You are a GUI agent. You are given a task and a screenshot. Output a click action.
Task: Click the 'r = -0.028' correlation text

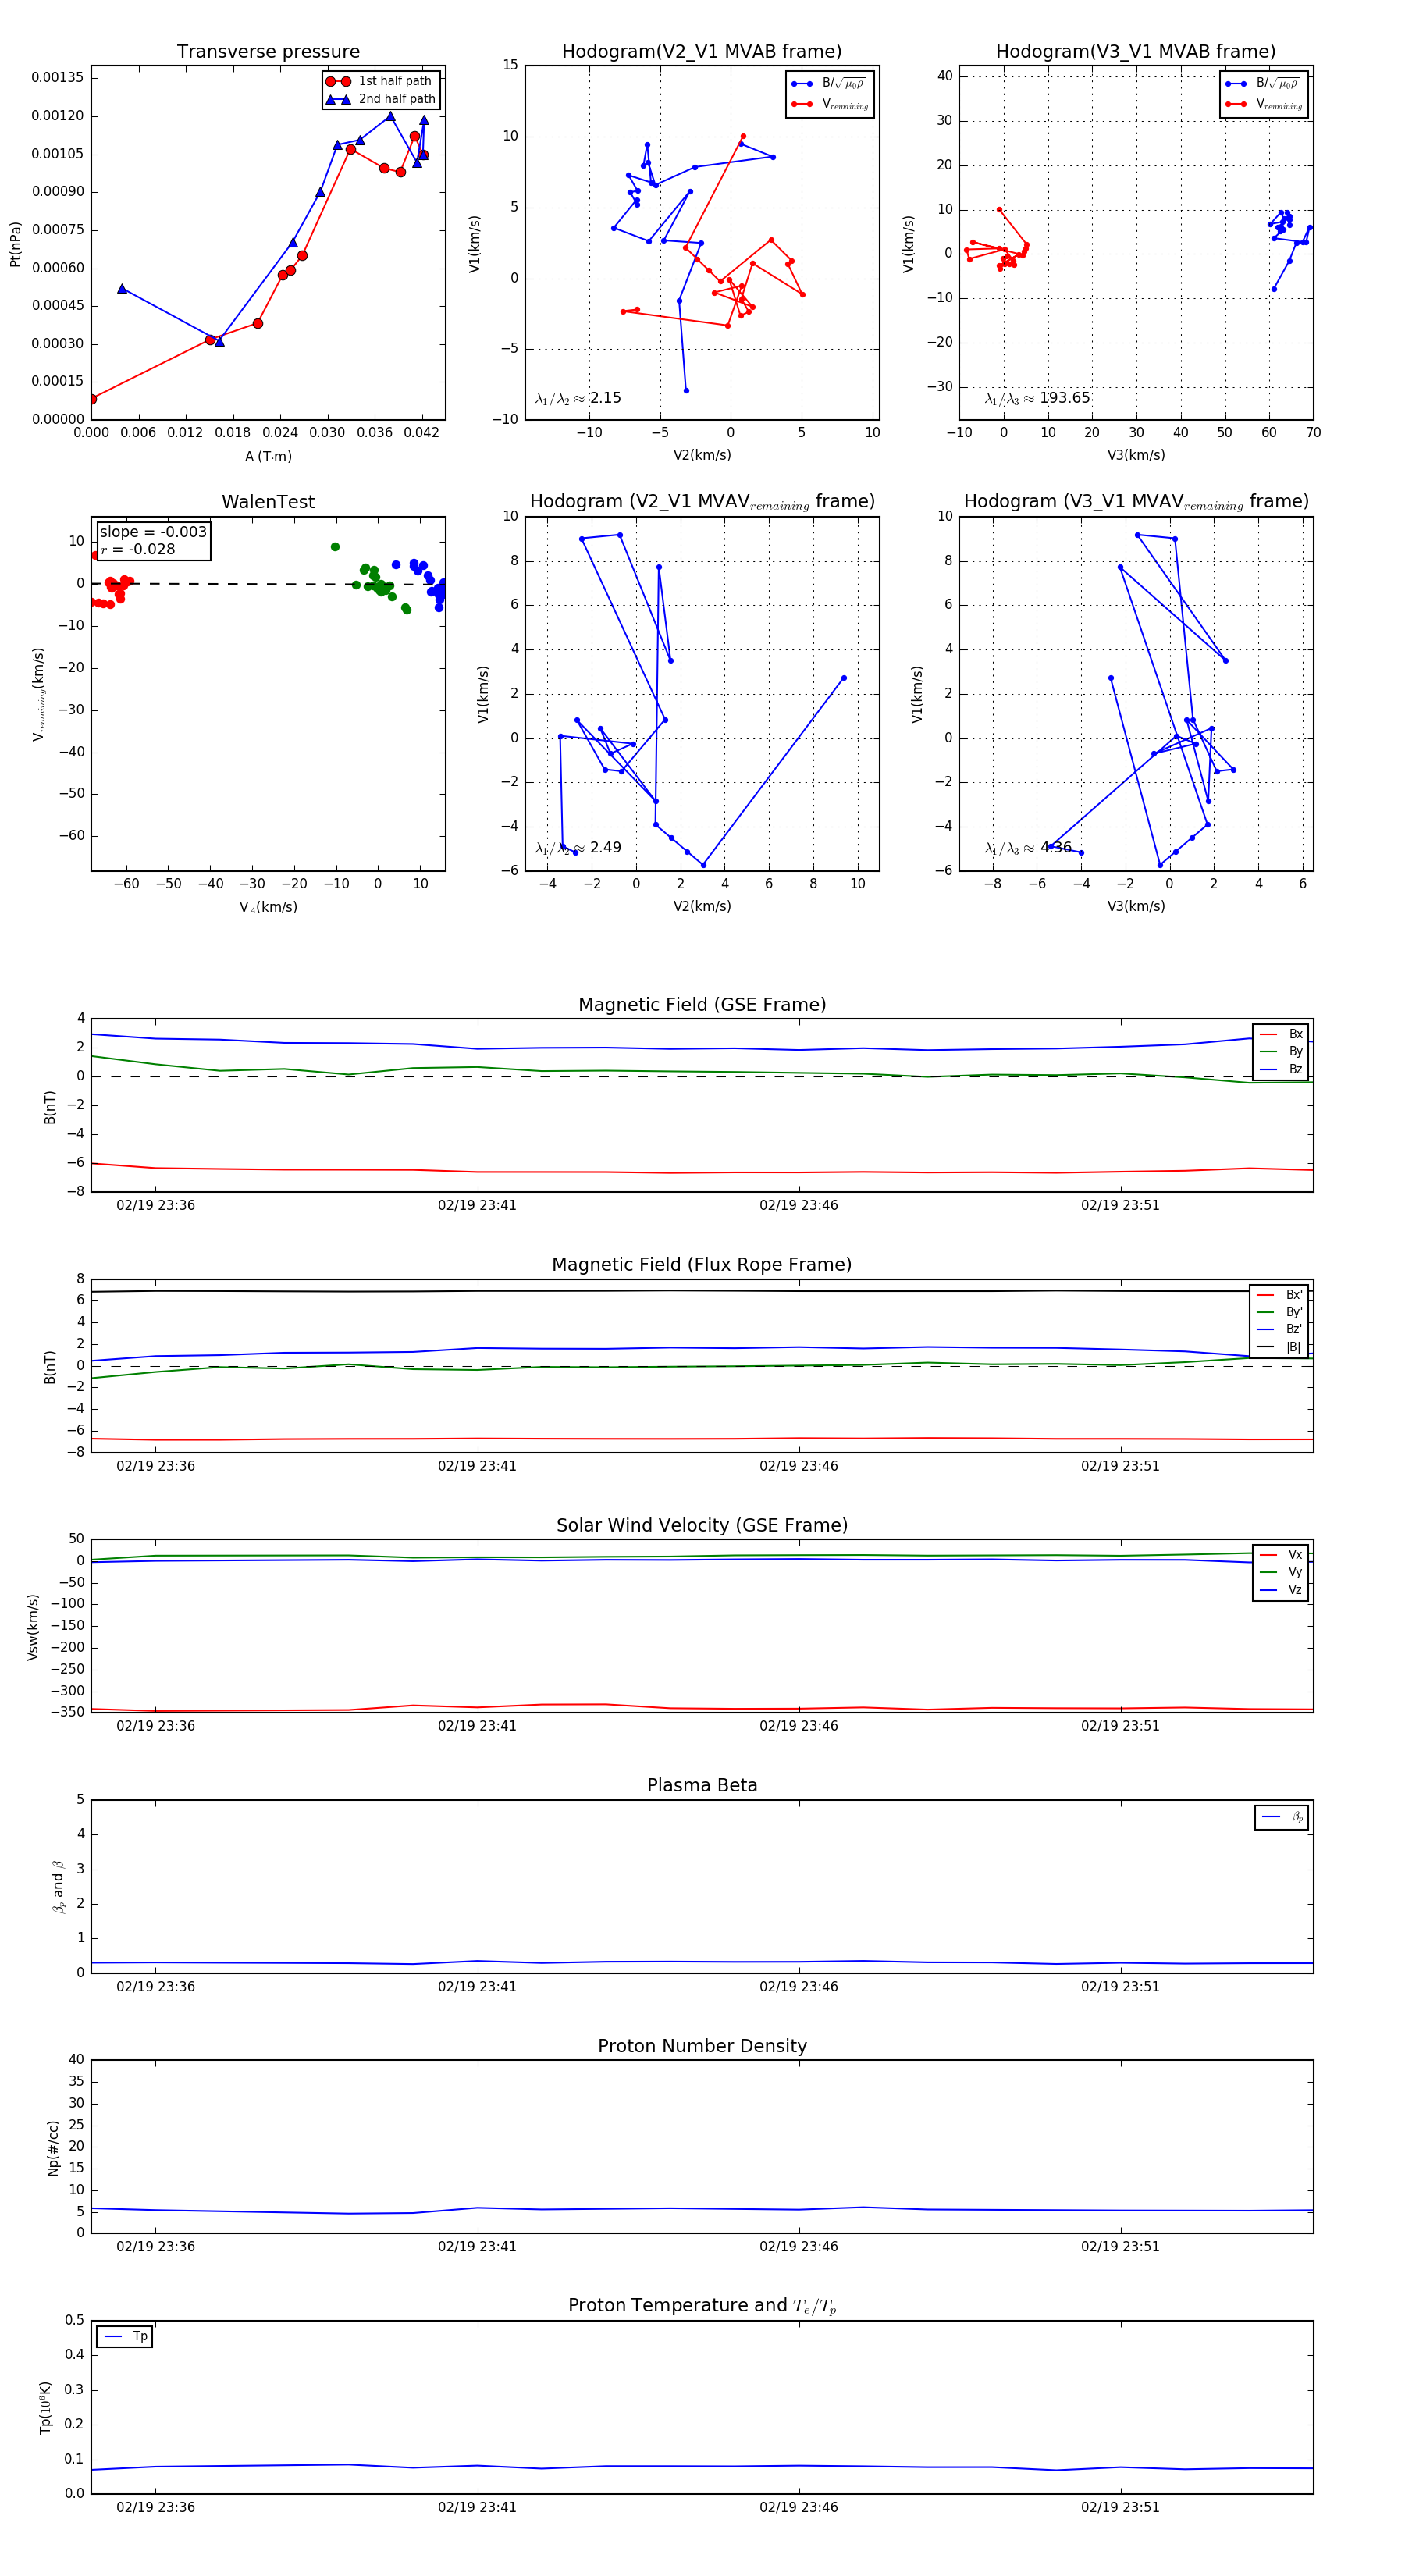(138, 549)
